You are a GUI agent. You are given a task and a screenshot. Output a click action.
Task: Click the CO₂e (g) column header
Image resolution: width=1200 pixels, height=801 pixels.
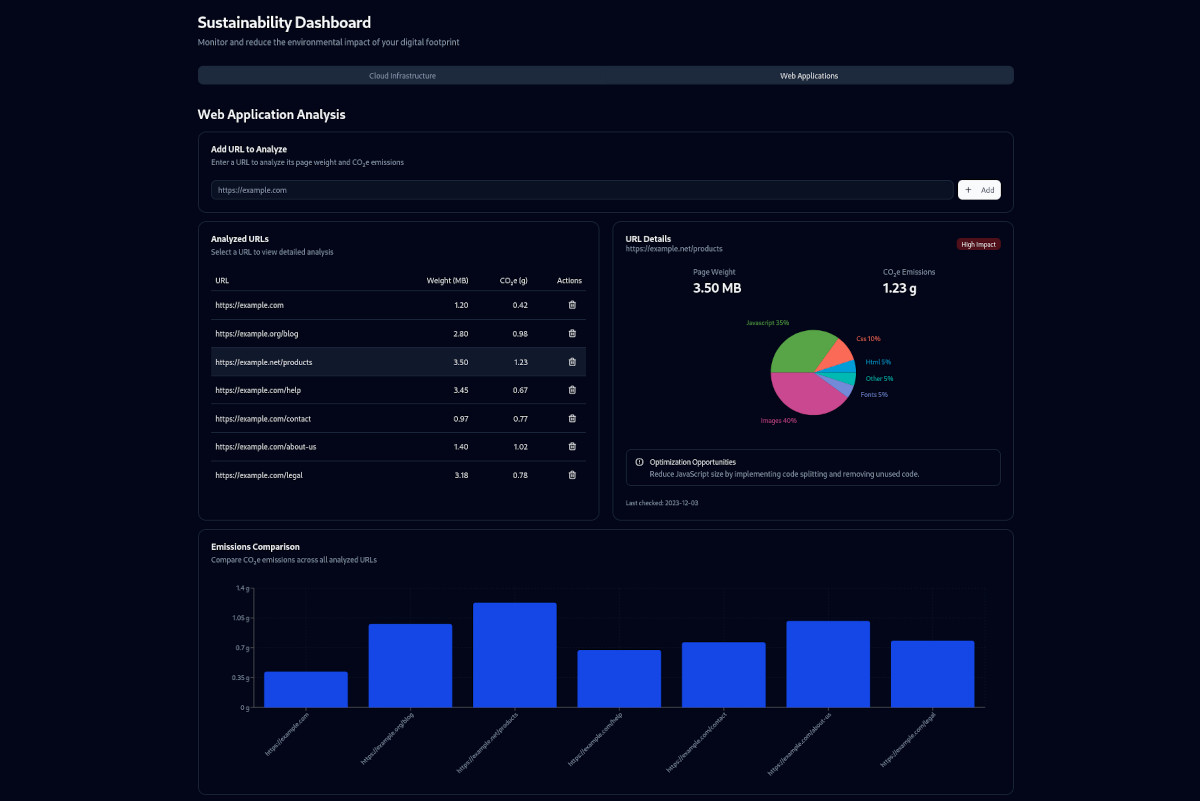pyautogui.click(x=513, y=281)
